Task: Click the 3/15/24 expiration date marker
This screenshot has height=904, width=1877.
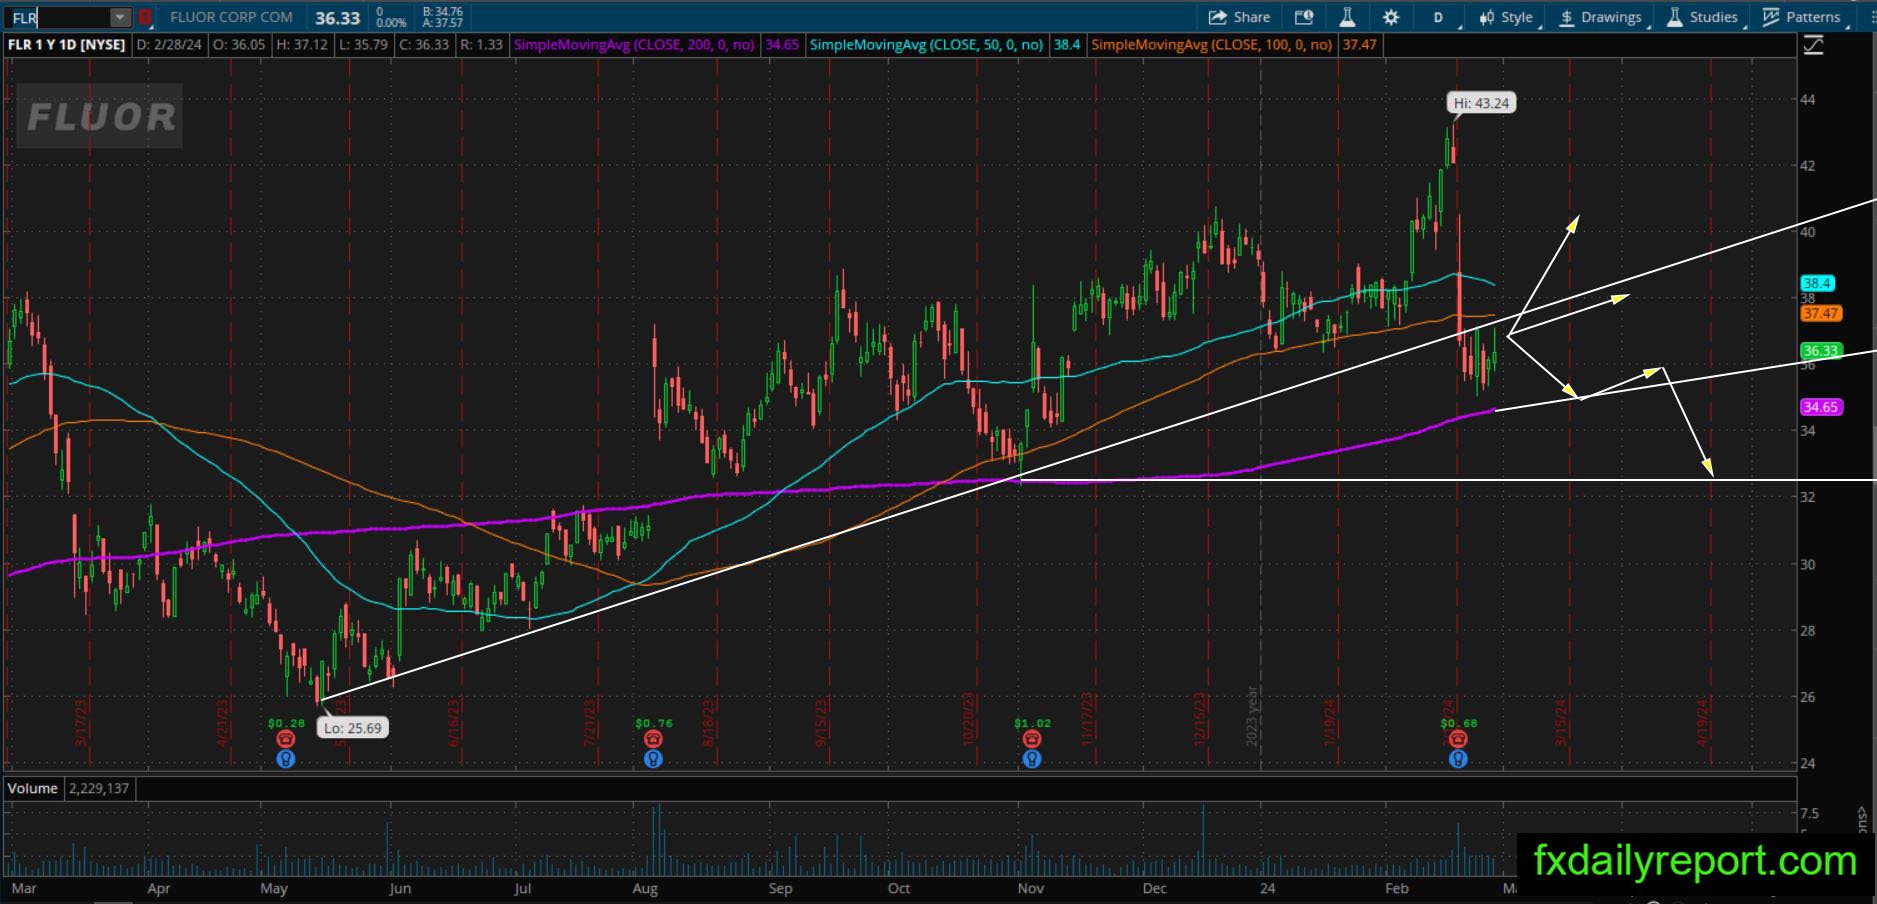Action: (1560, 722)
